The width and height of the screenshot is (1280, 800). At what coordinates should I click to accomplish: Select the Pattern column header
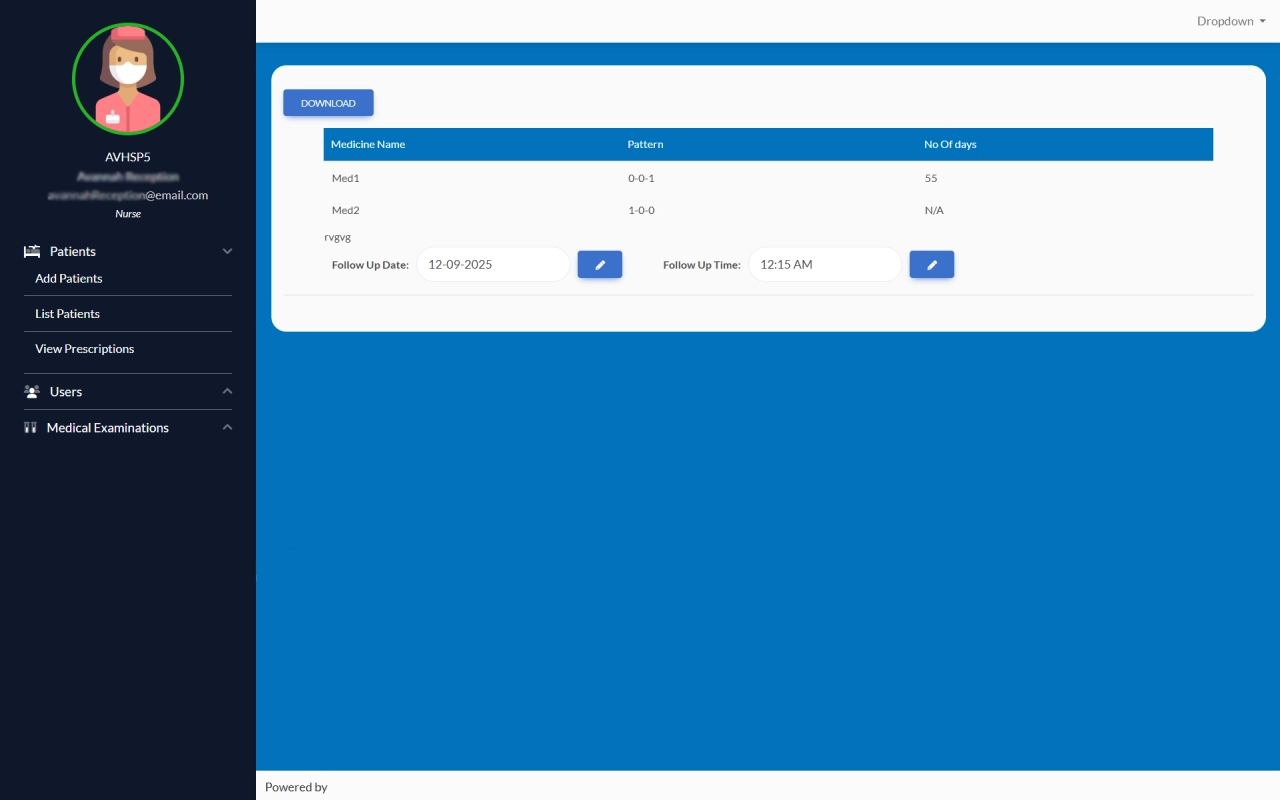645,145
